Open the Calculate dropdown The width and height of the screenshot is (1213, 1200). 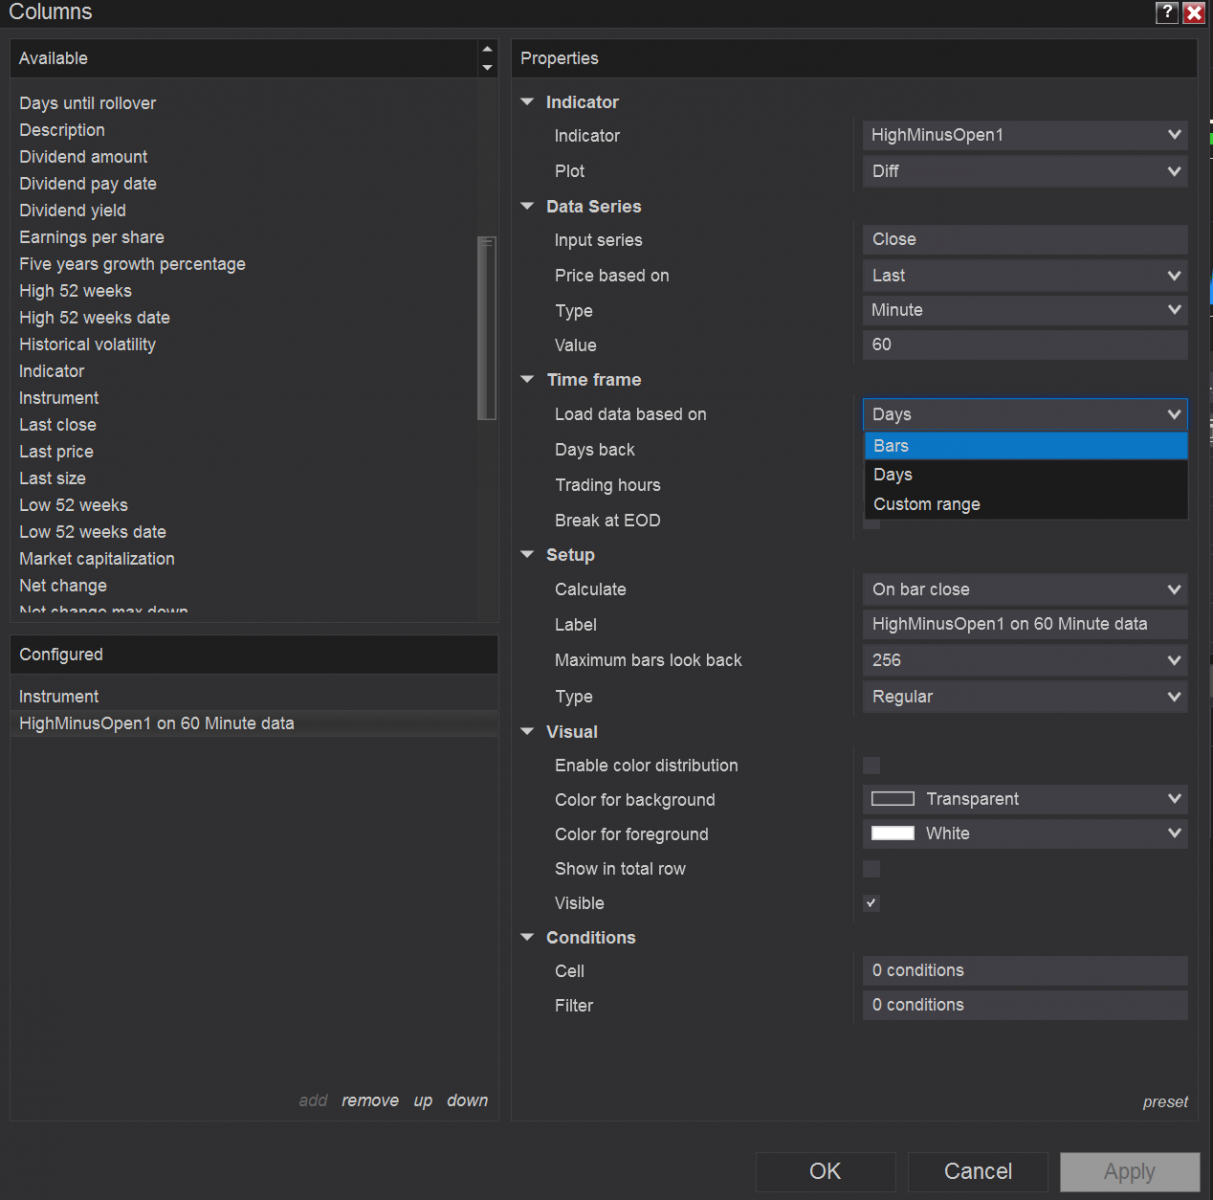coord(1024,589)
